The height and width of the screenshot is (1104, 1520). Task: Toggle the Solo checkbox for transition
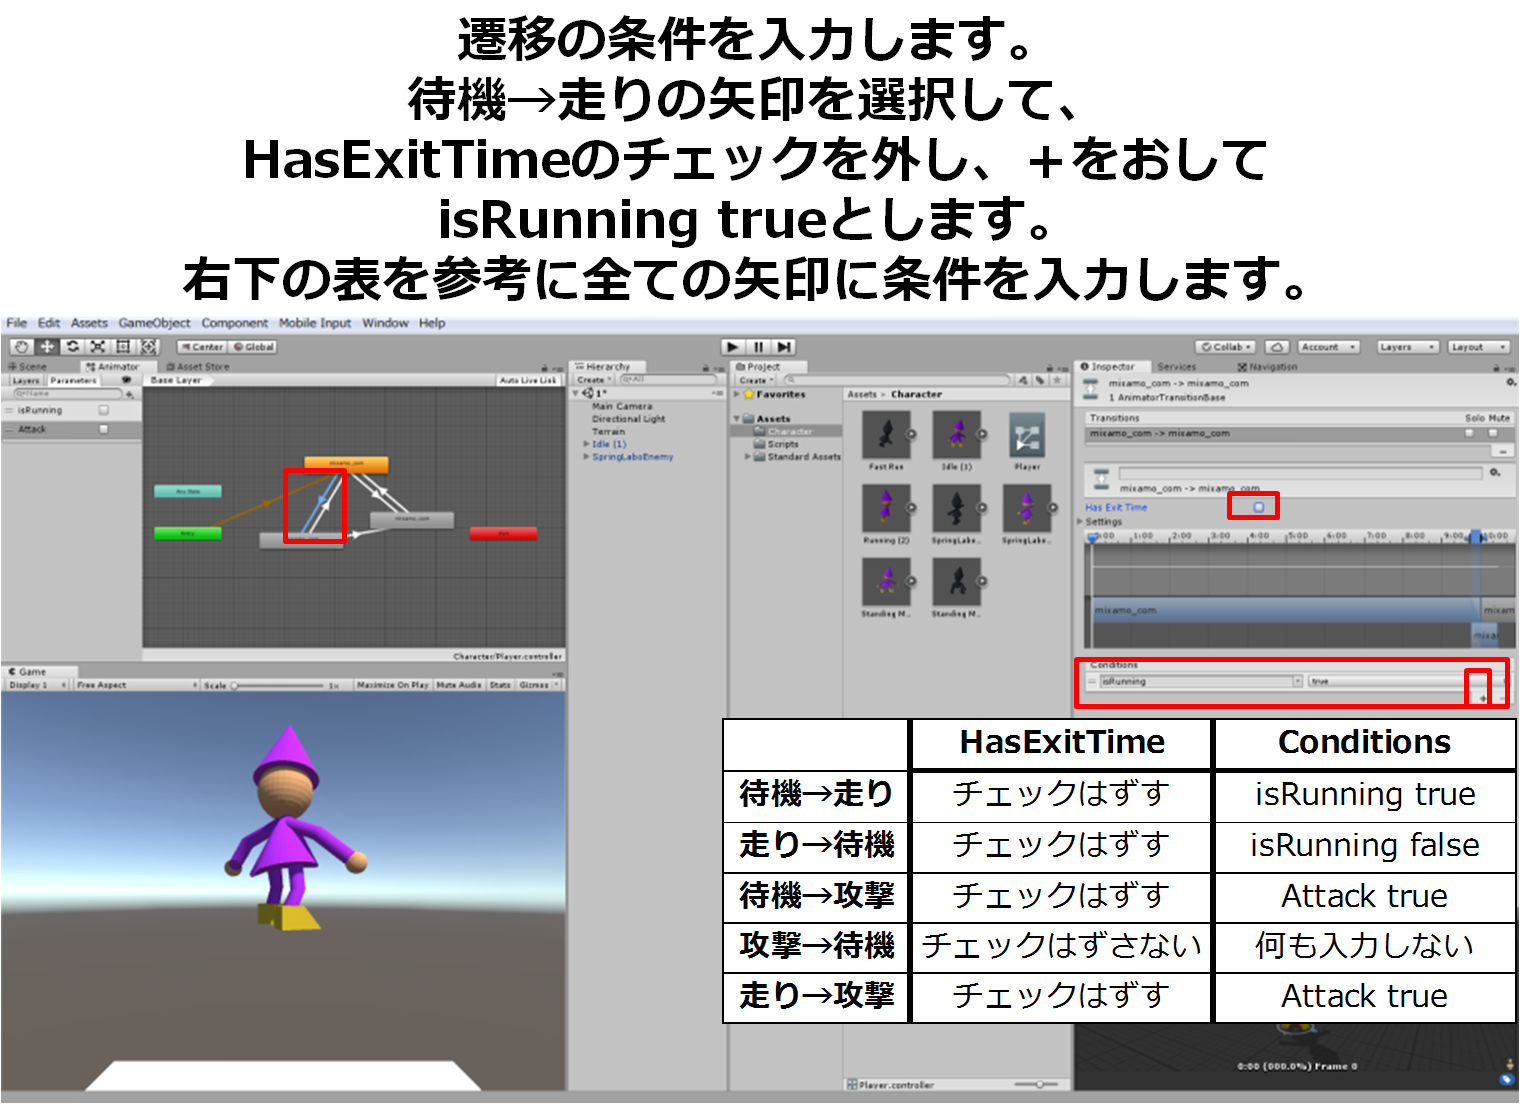[x=1470, y=433]
